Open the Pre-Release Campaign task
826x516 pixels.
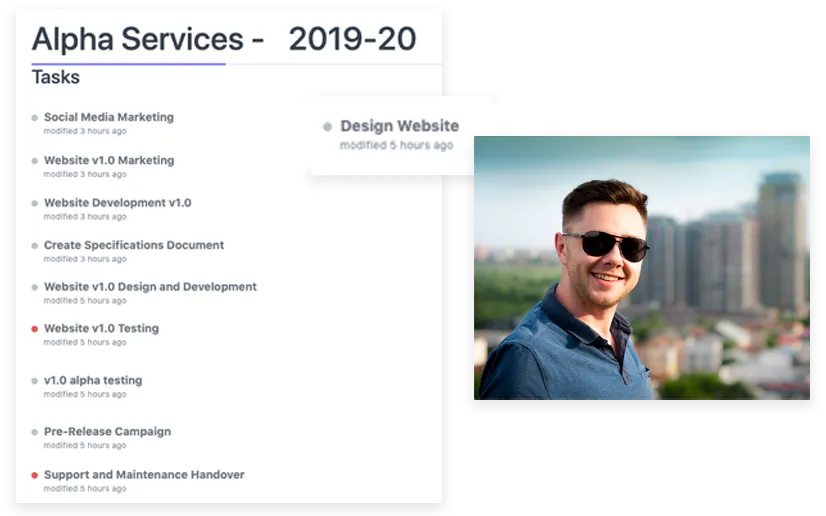[x=107, y=432]
